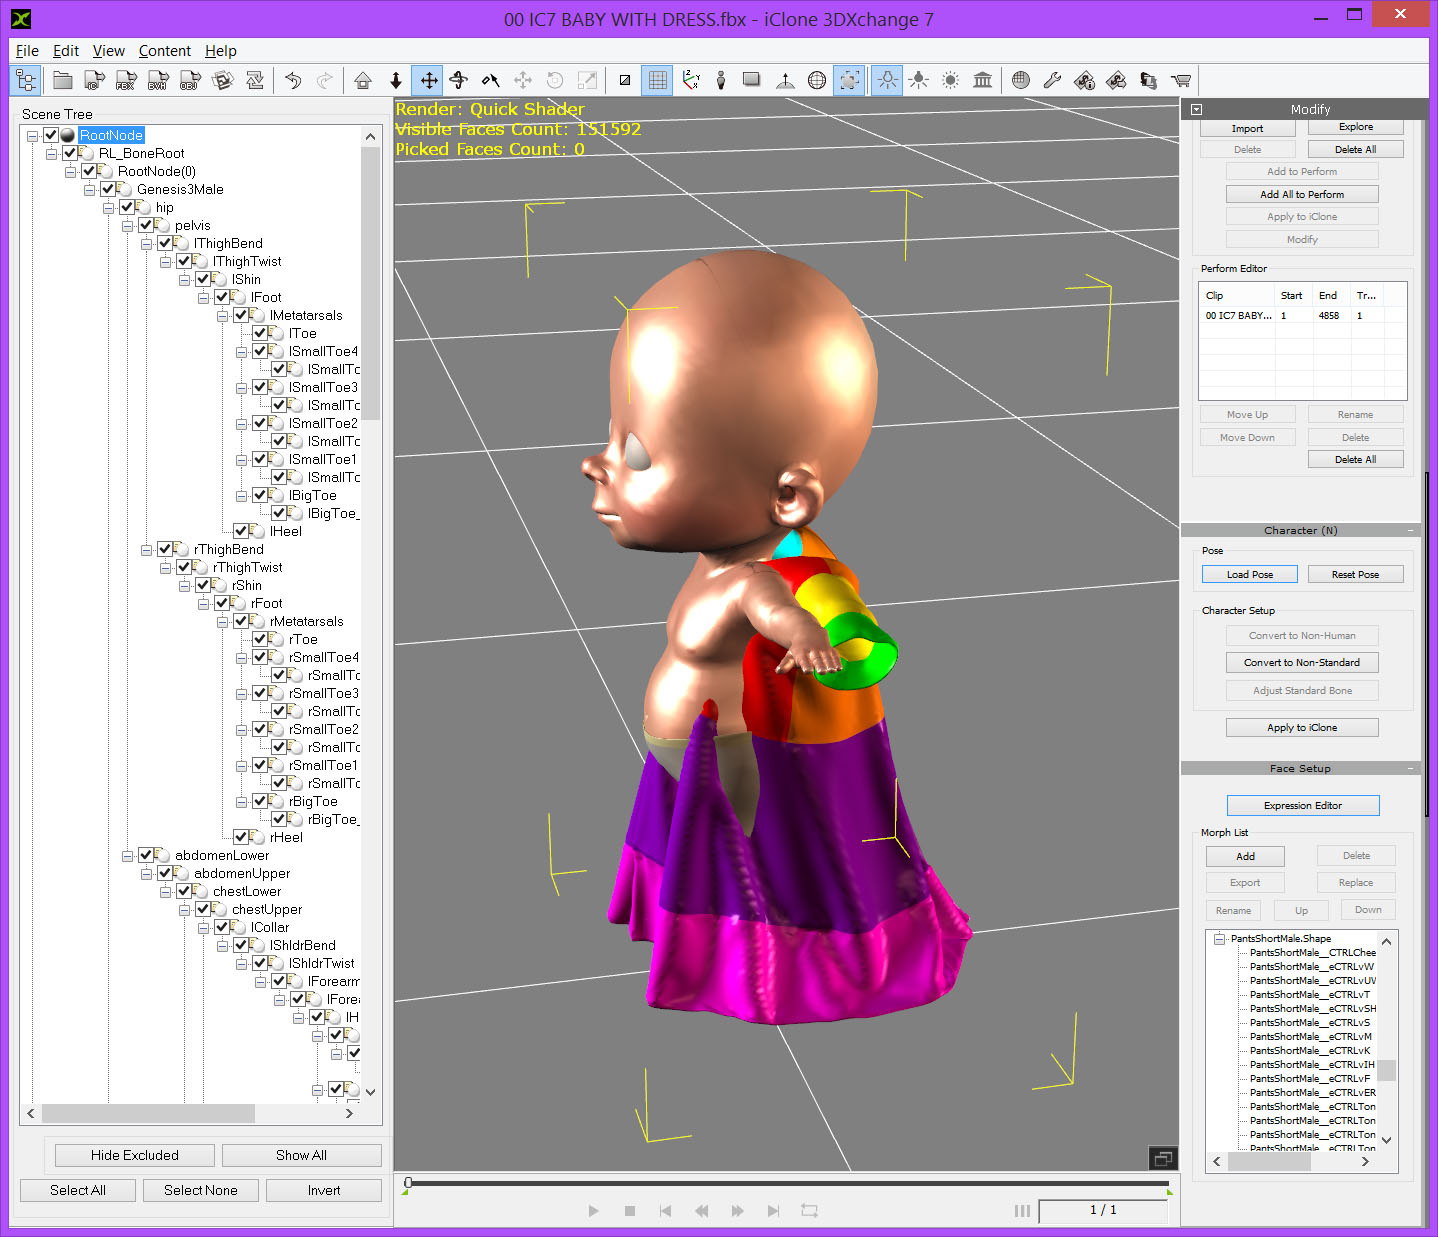Click the Export to iClone icon
1438x1237 pixels.
coord(94,80)
